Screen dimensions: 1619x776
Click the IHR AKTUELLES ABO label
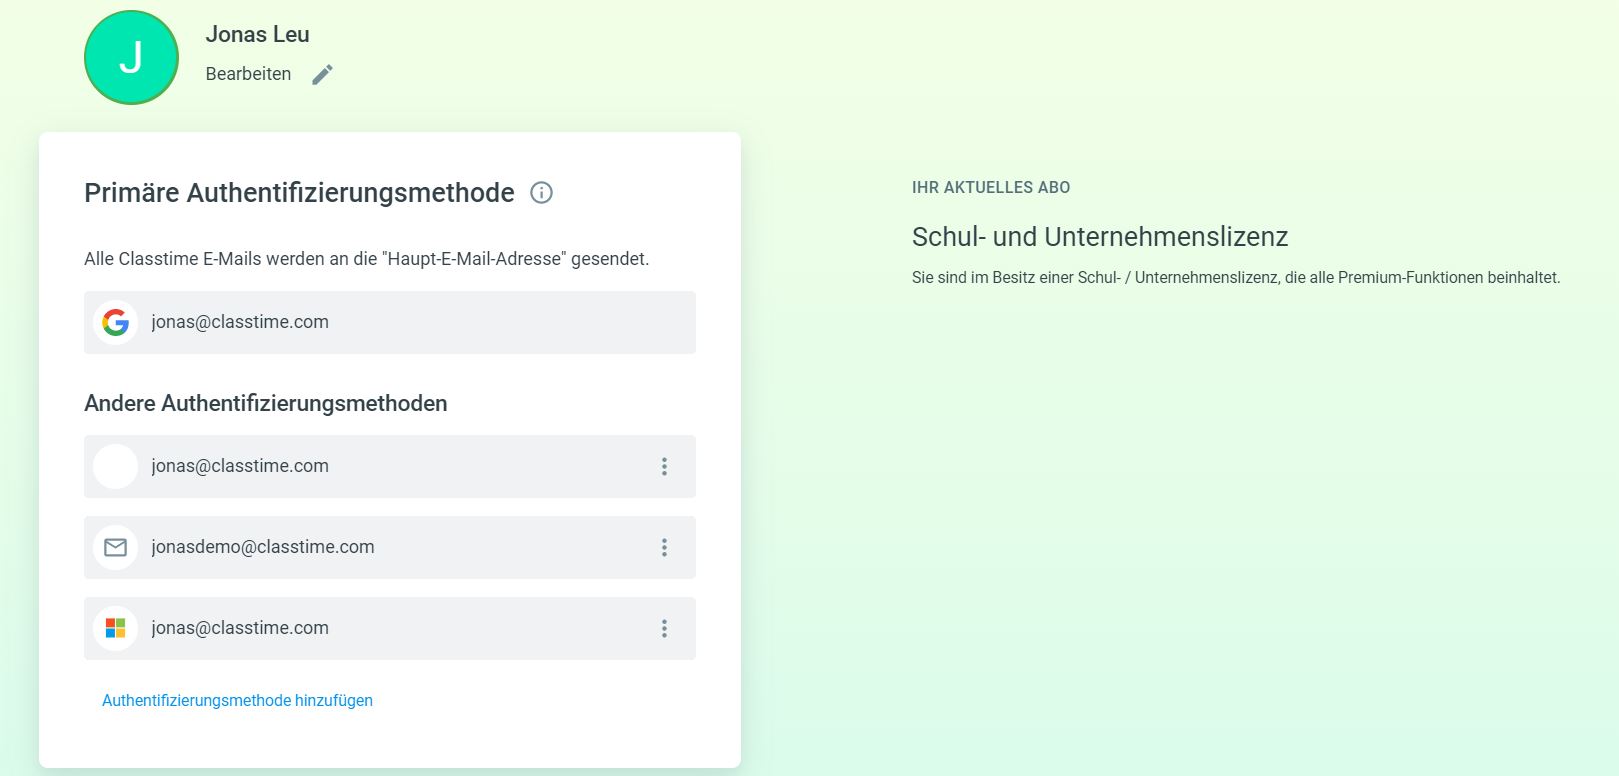coord(990,188)
